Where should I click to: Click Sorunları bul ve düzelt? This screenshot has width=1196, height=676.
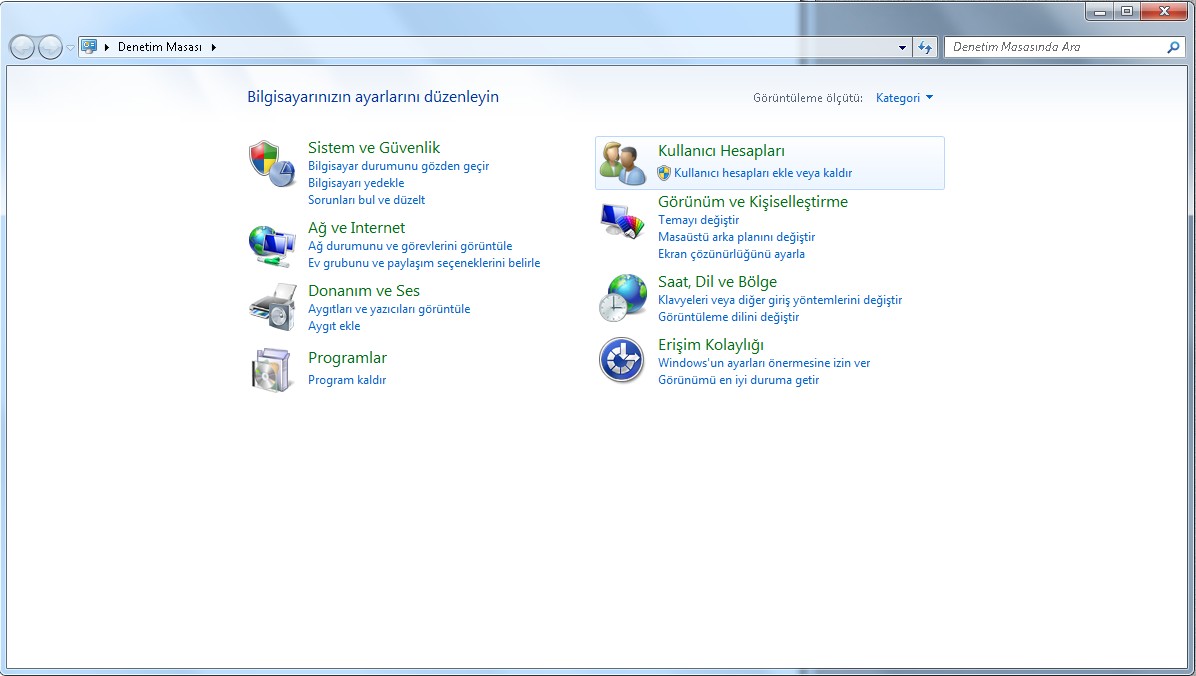tap(366, 200)
